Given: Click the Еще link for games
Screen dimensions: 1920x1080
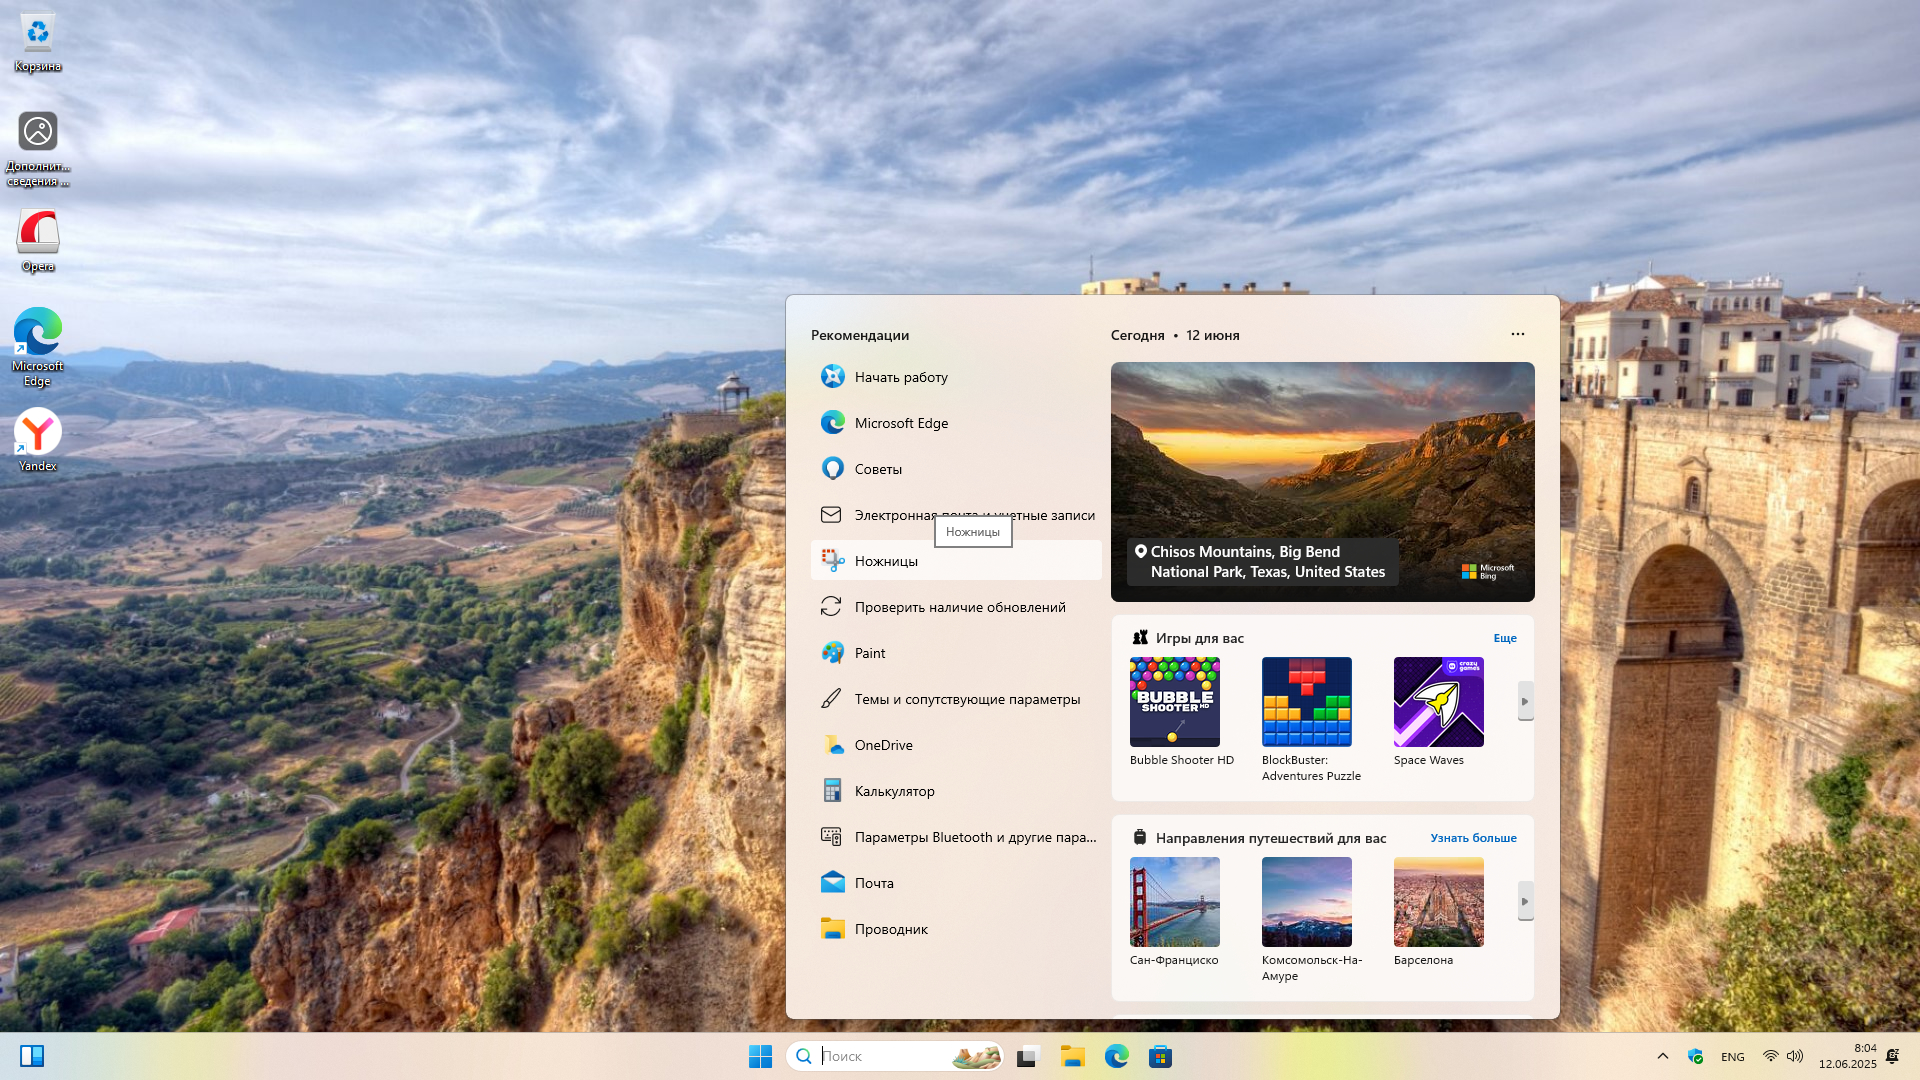Looking at the screenshot, I should [1504, 638].
